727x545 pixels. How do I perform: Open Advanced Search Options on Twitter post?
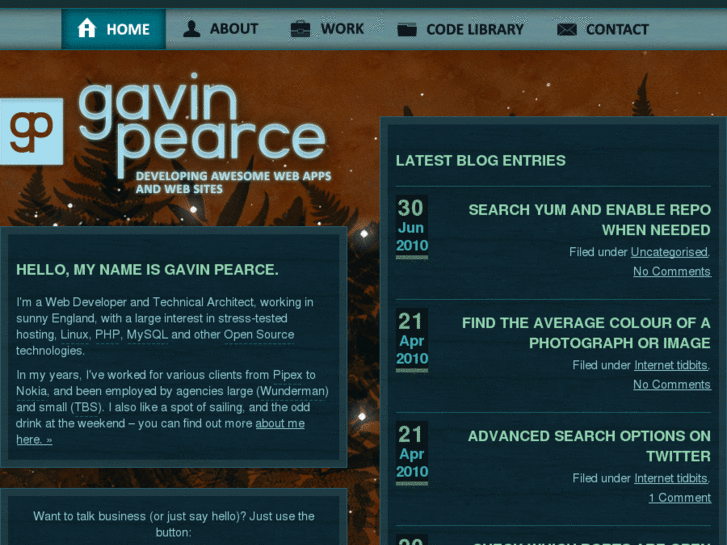tap(589, 446)
